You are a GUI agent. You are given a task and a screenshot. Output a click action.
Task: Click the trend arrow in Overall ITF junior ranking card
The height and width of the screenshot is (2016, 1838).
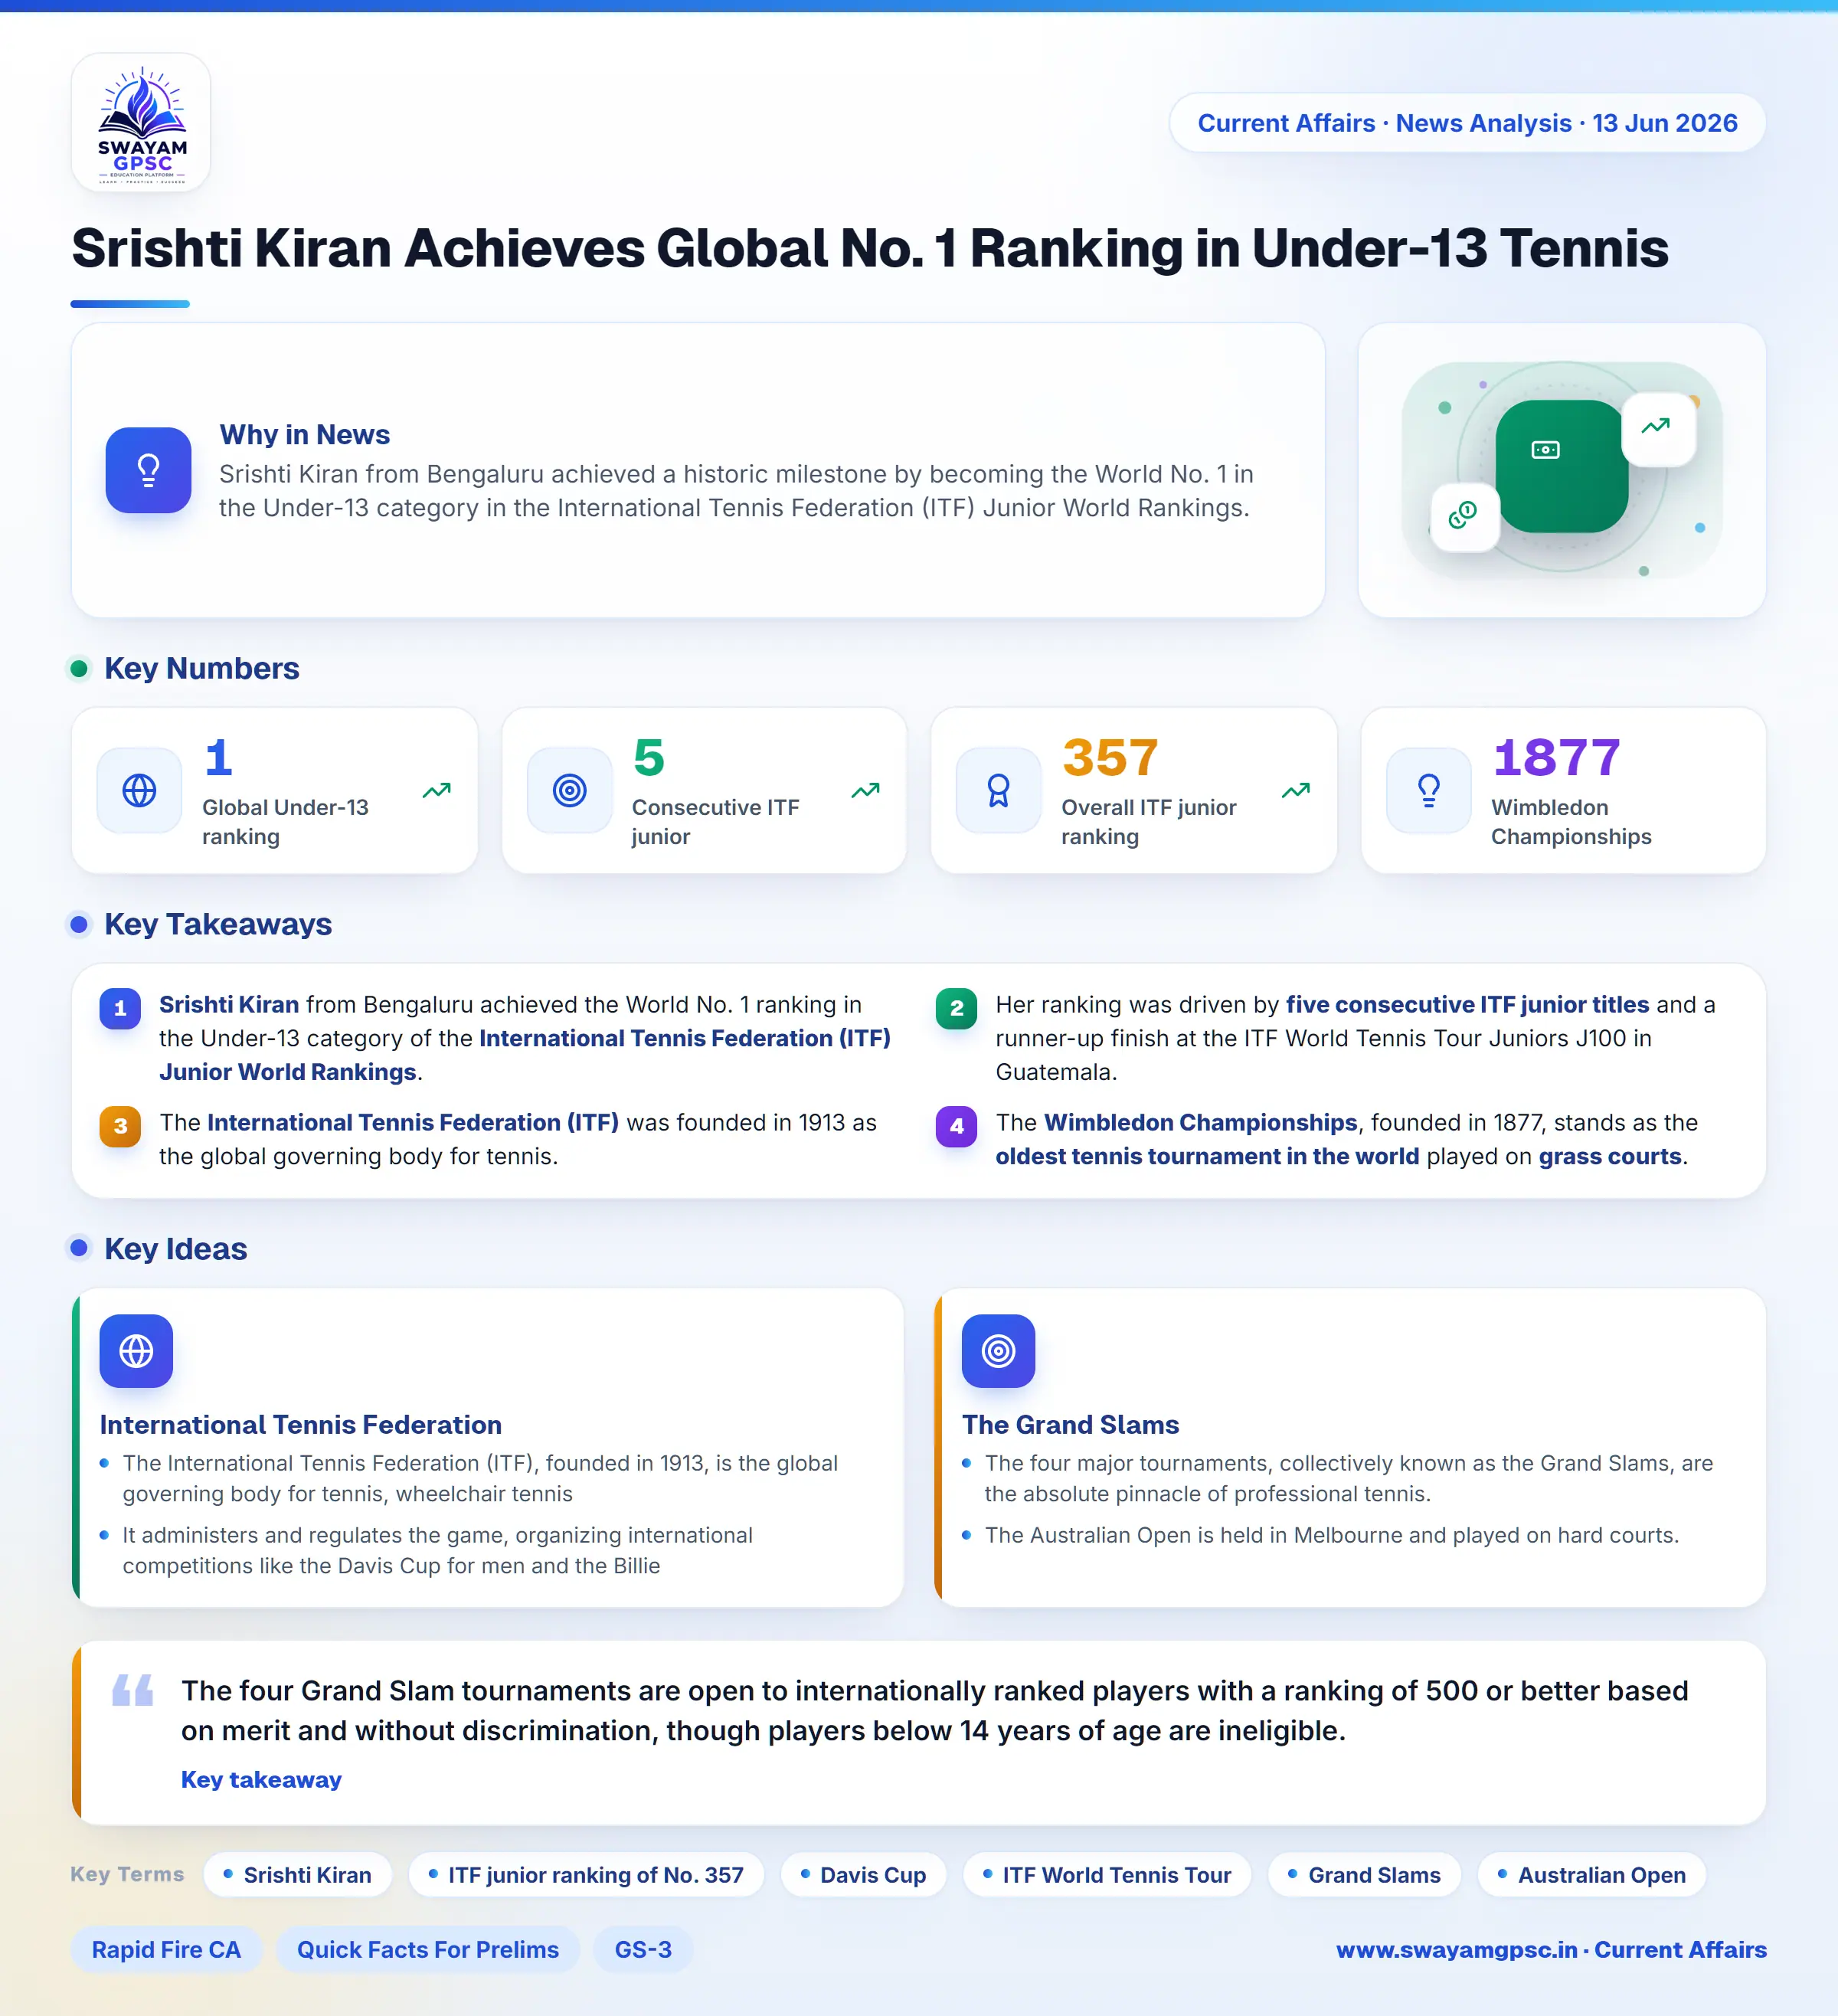point(1295,791)
